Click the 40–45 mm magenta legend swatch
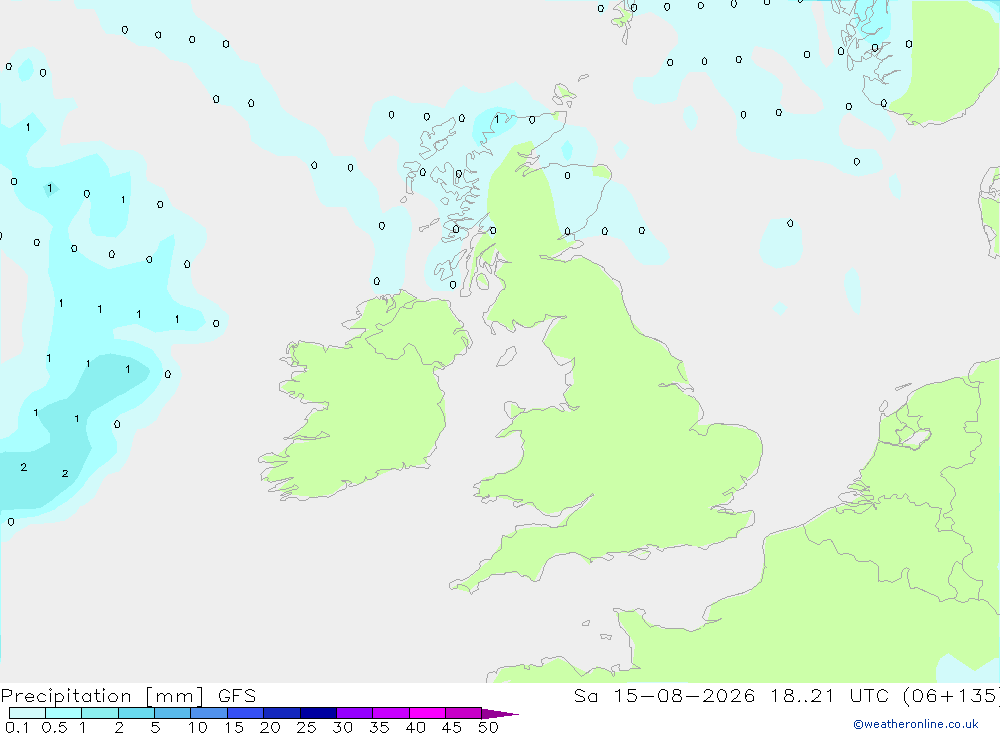 click(427, 713)
